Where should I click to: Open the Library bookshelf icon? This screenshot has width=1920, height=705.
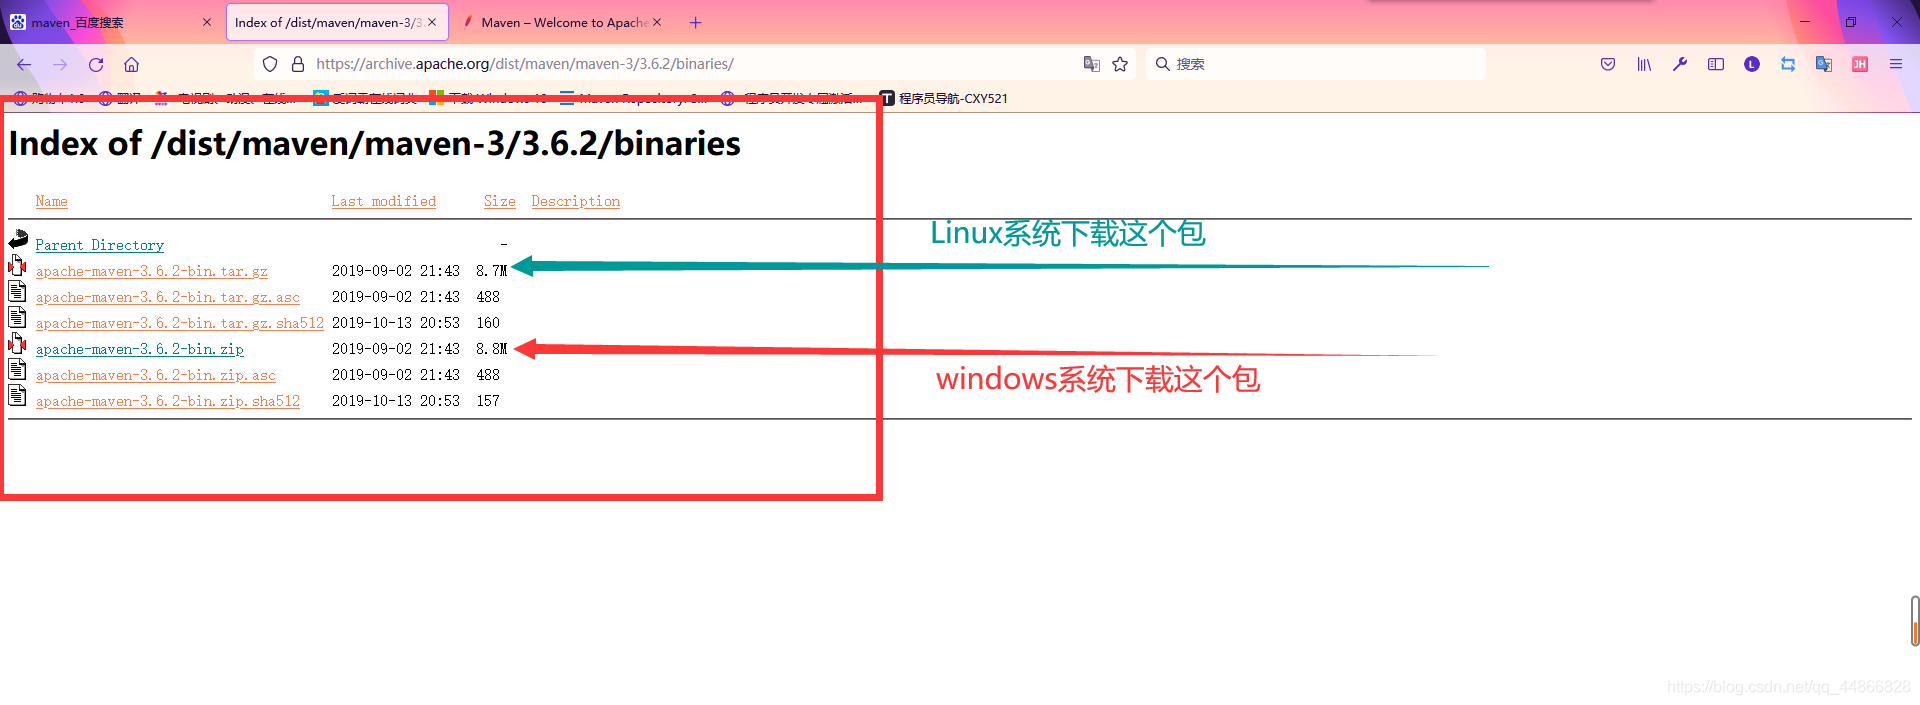click(x=1644, y=64)
